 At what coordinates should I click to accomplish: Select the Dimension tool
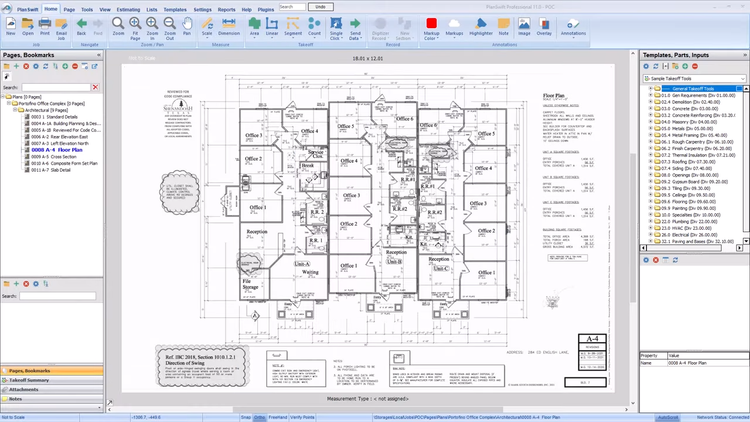click(229, 25)
